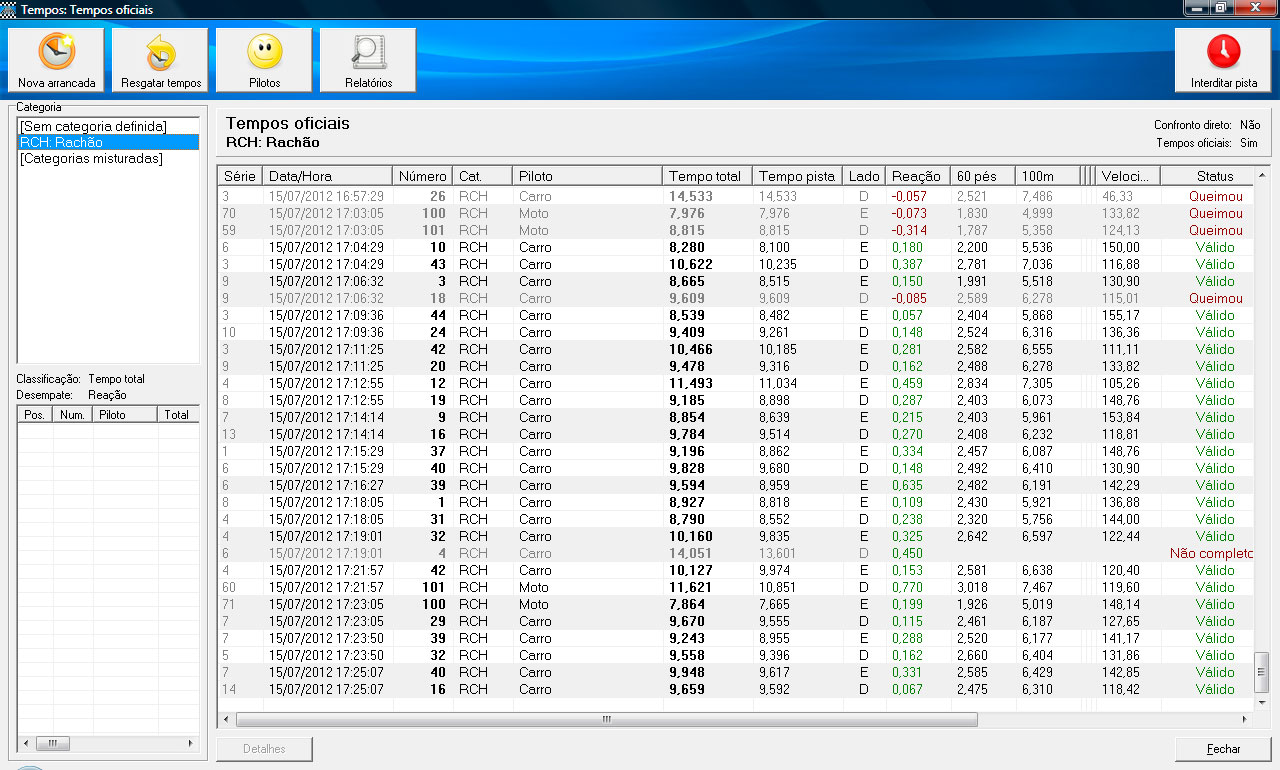Image resolution: width=1280 pixels, height=770 pixels.
Task: Click the Num. header in classification panel
Action: [72, 414]
